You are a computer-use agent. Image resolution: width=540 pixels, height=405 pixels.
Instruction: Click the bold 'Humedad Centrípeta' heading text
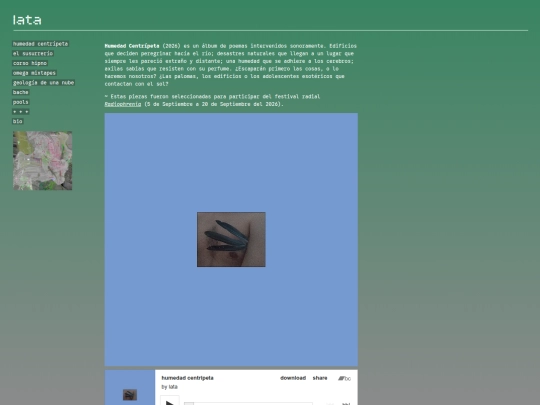pos(132,46)
